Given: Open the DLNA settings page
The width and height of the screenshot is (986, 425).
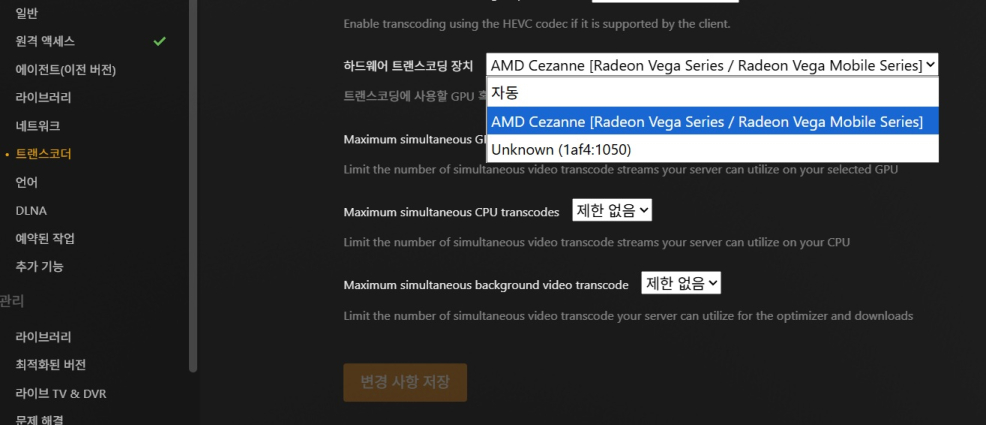Looking at the screenshot, I should 31,211.
